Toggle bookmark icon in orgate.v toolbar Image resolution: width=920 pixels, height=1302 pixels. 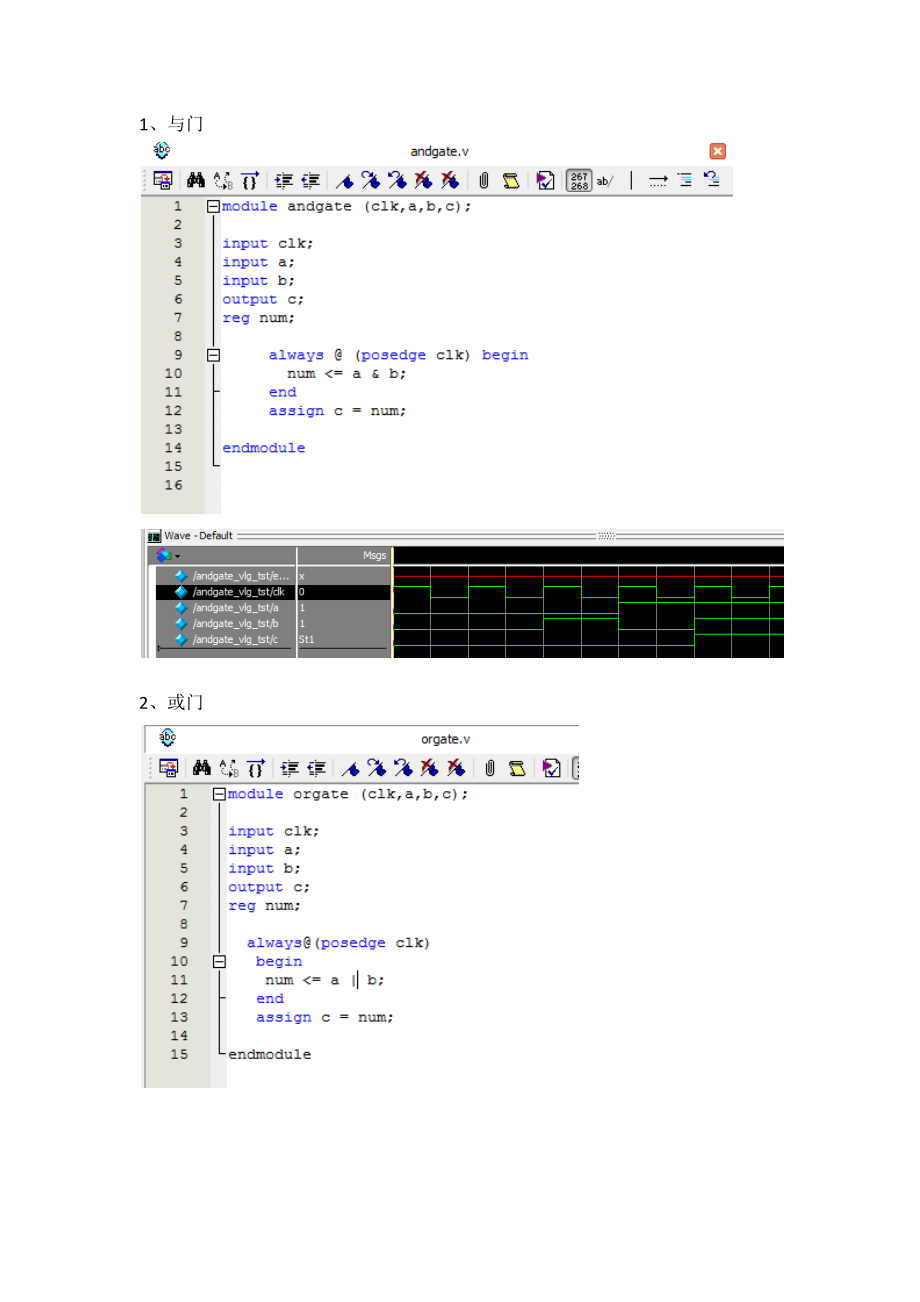point(349,768)
